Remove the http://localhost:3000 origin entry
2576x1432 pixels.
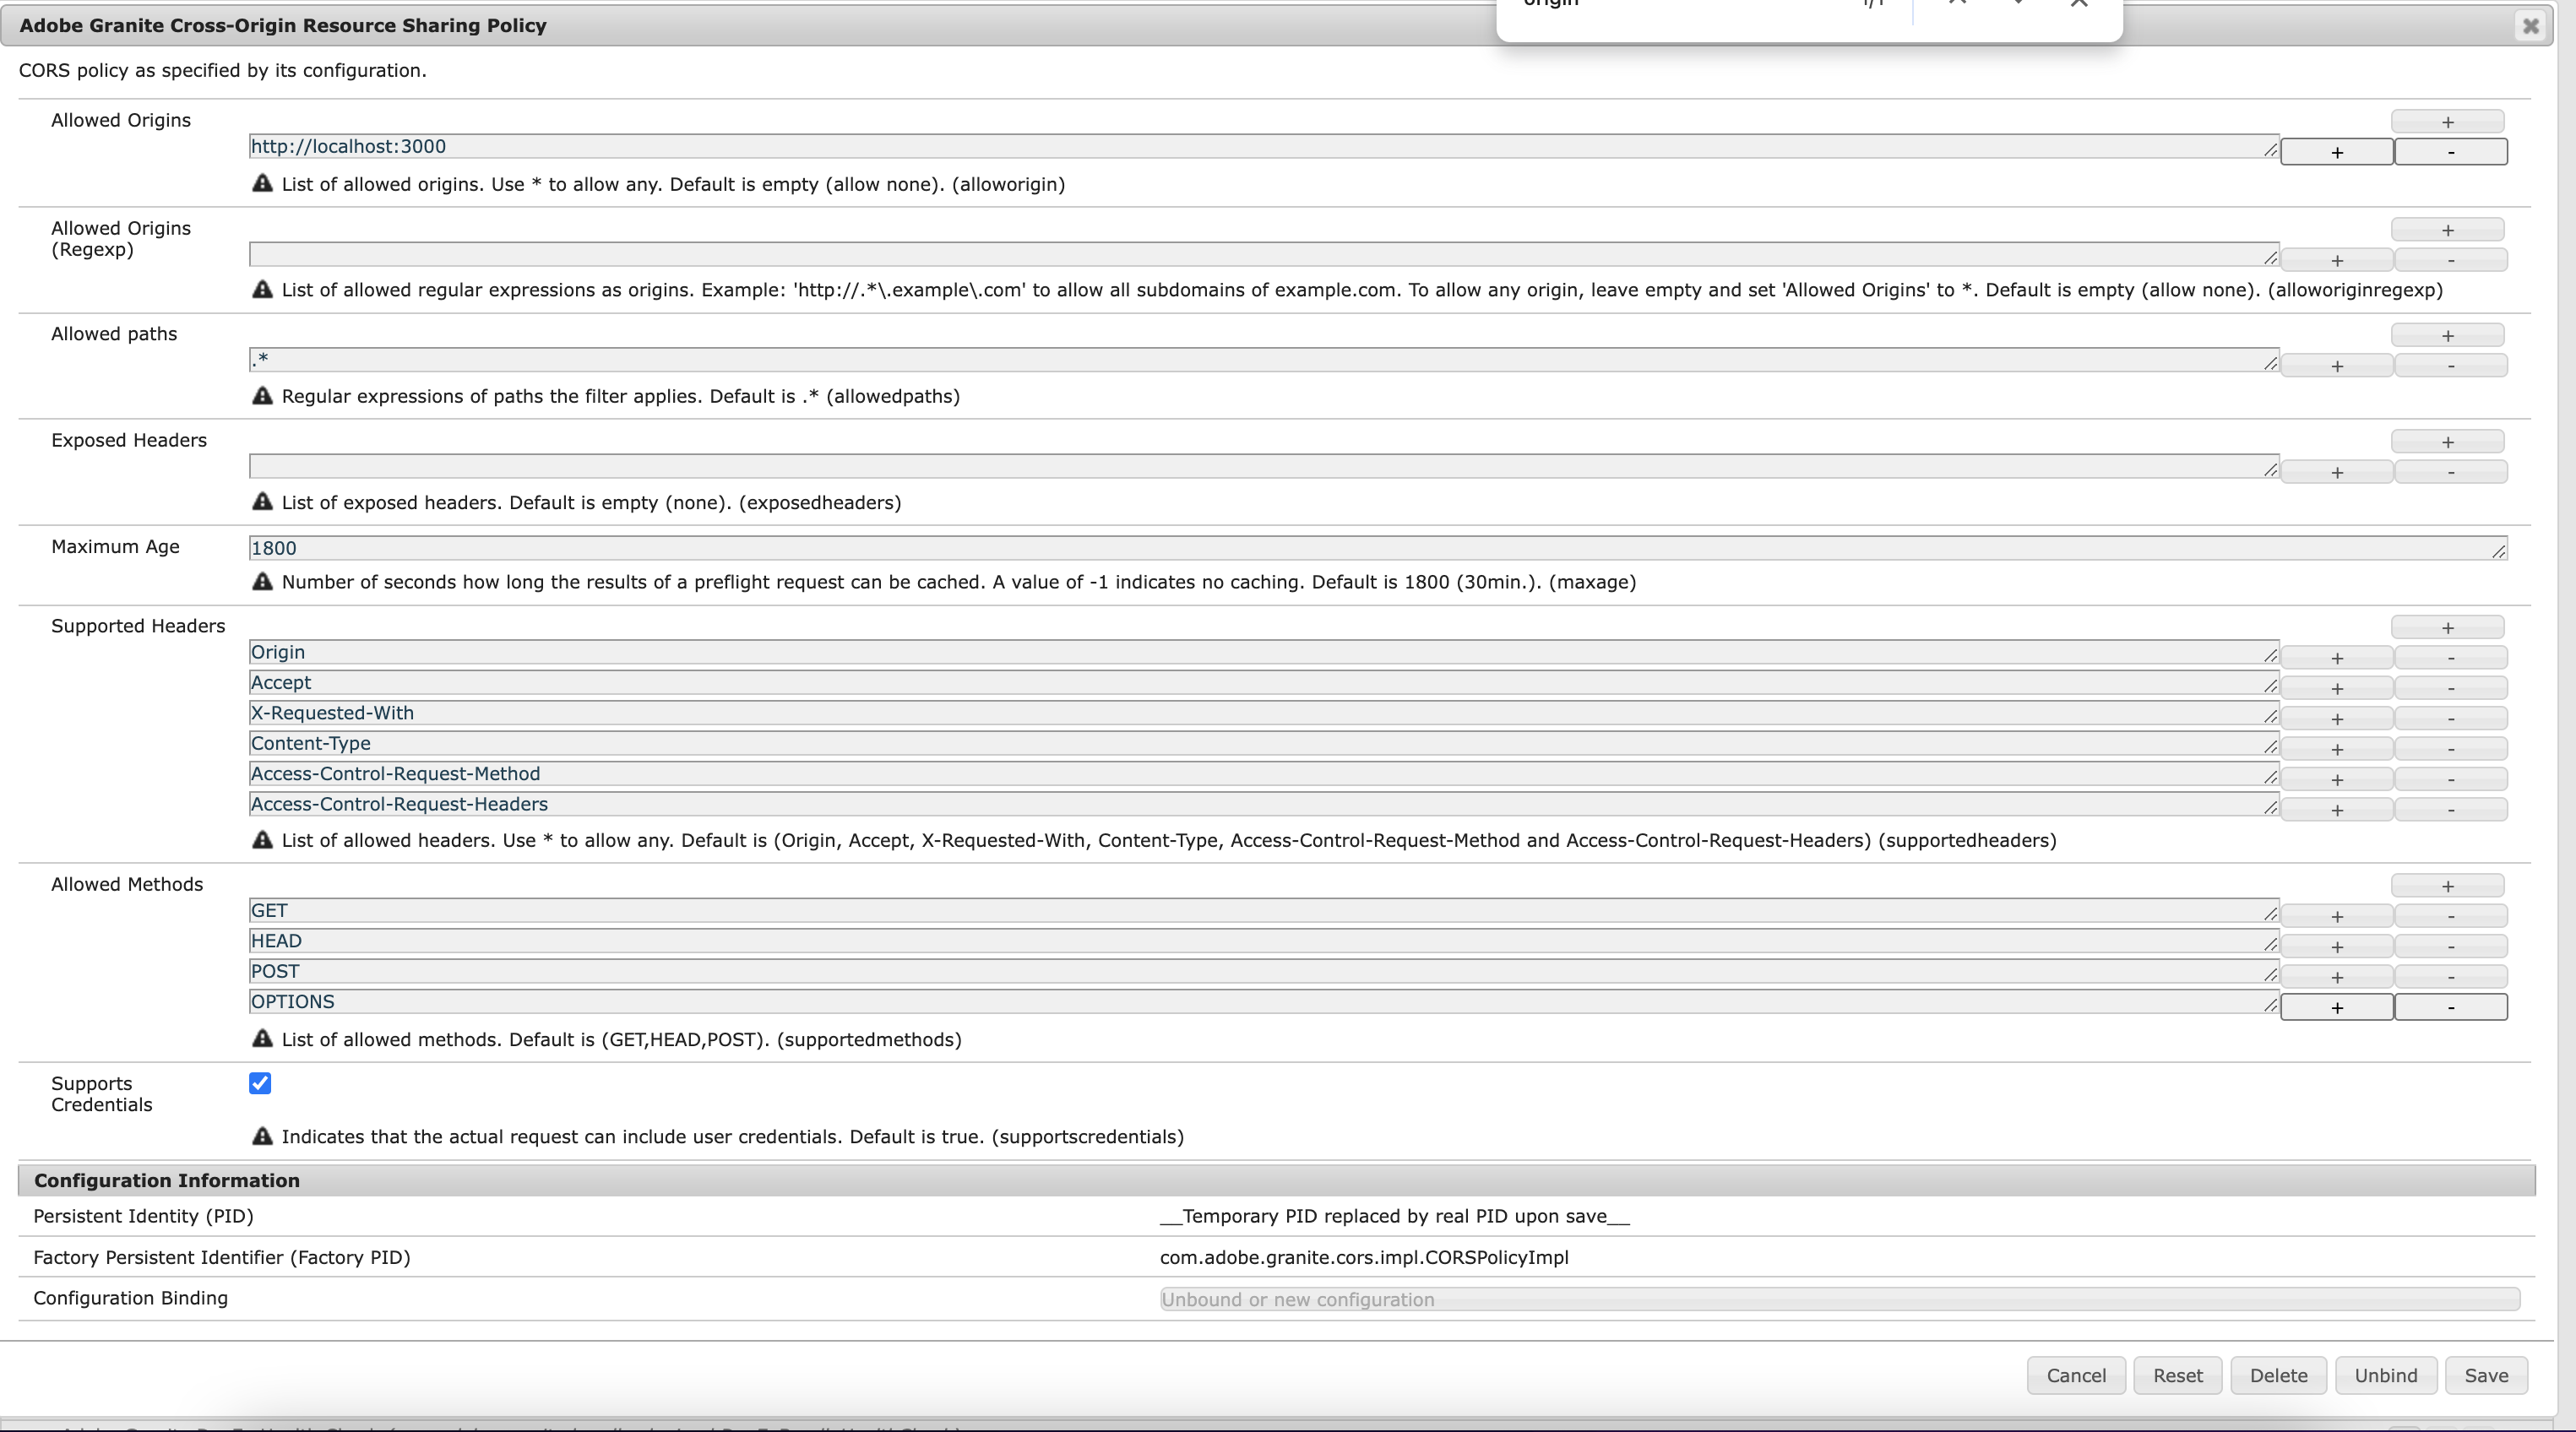click(x=2450, y=152)
